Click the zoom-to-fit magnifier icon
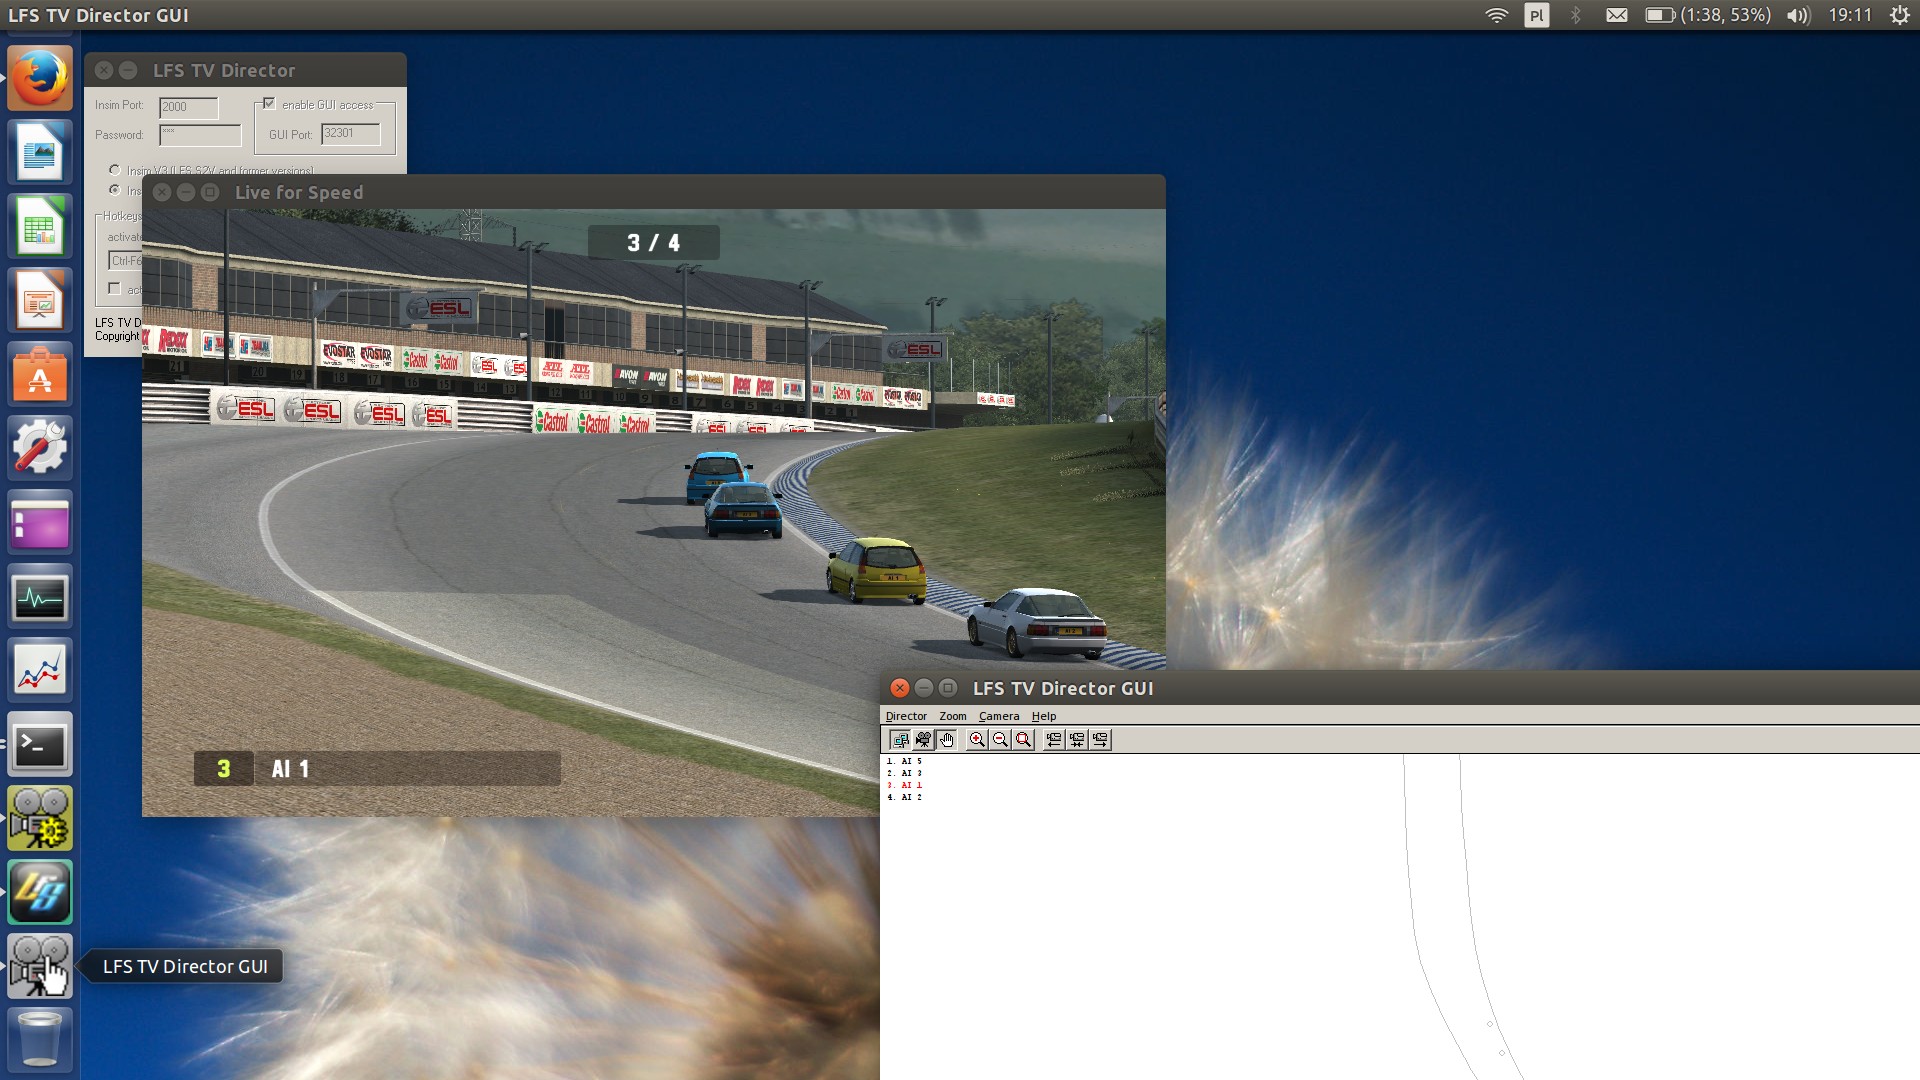Viewport: 1920px width, 1080px height. pos(1023,740)
